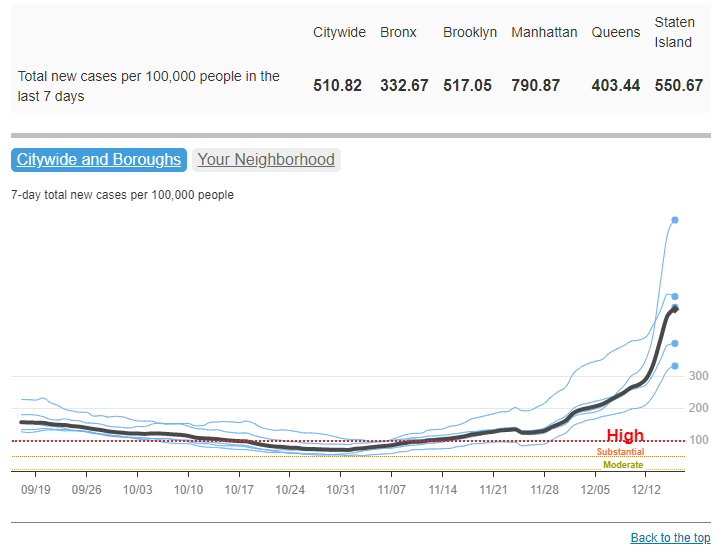Switch to the Your Neighborhood tab
The width and height of the screenshot is (726, 559).
(266, 160)
